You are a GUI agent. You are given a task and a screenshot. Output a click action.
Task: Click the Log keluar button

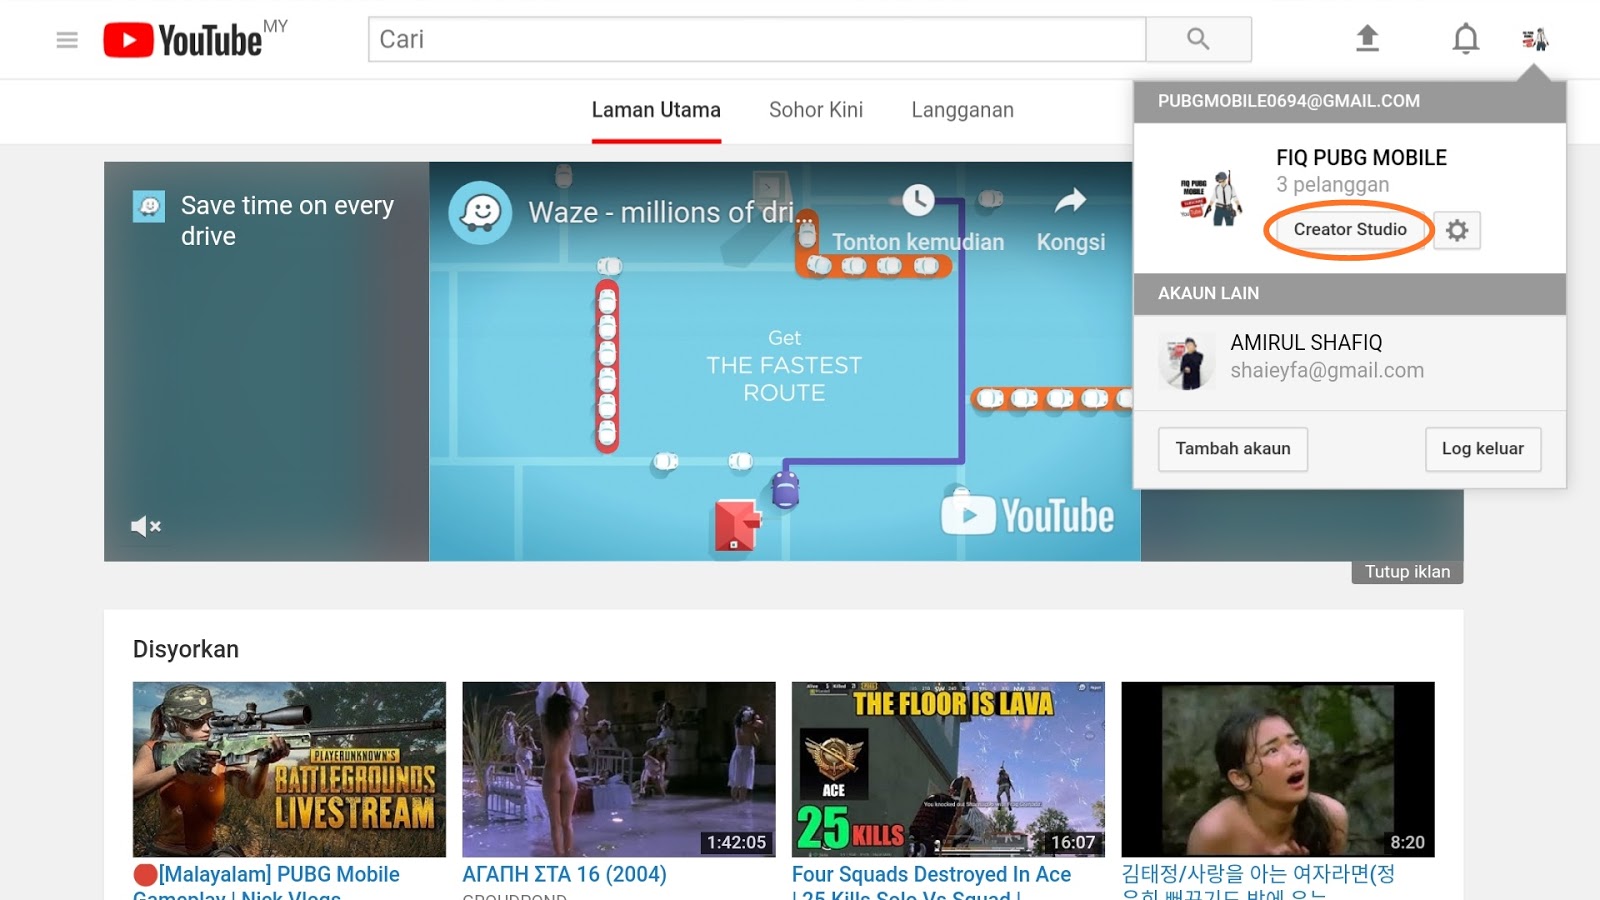point(1483,449)
